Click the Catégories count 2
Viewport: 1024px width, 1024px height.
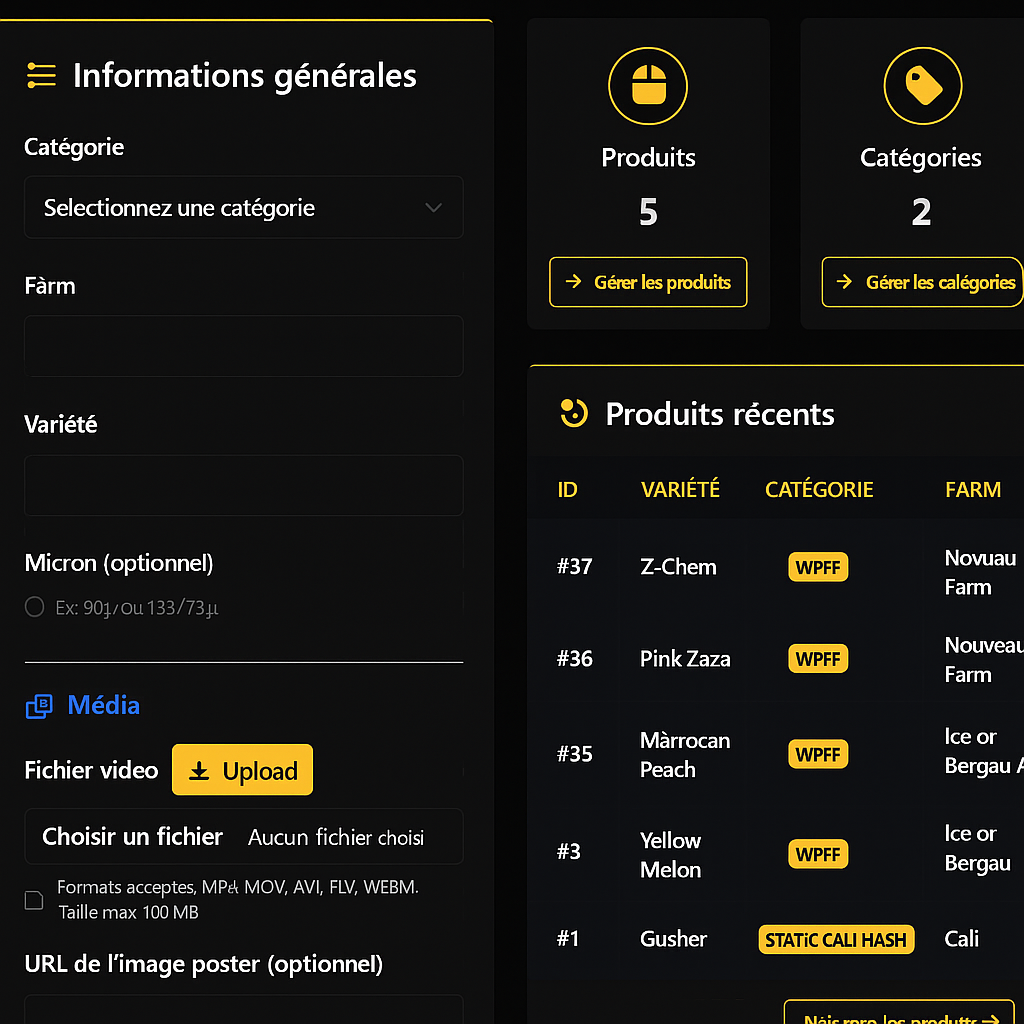[x=921, y=212]
